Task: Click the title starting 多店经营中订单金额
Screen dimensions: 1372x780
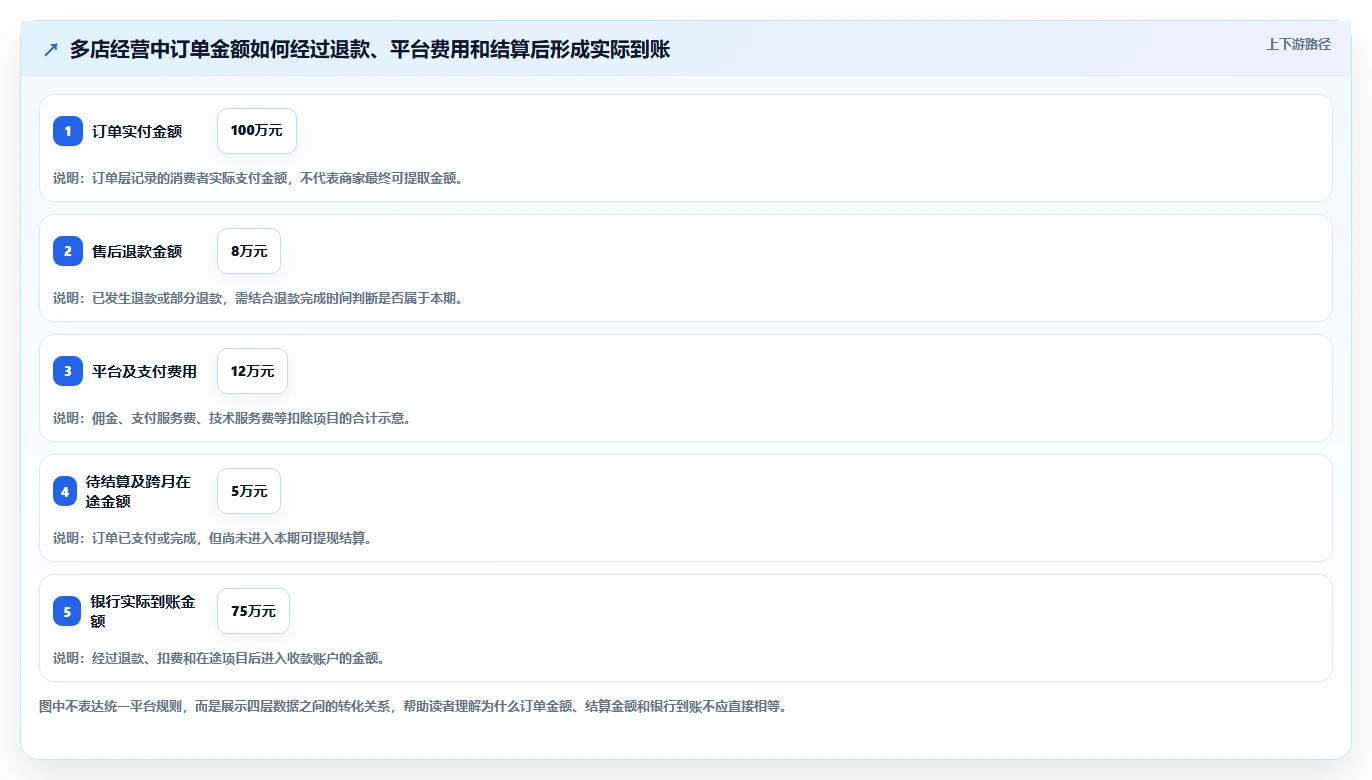Action: click(370, 50)
